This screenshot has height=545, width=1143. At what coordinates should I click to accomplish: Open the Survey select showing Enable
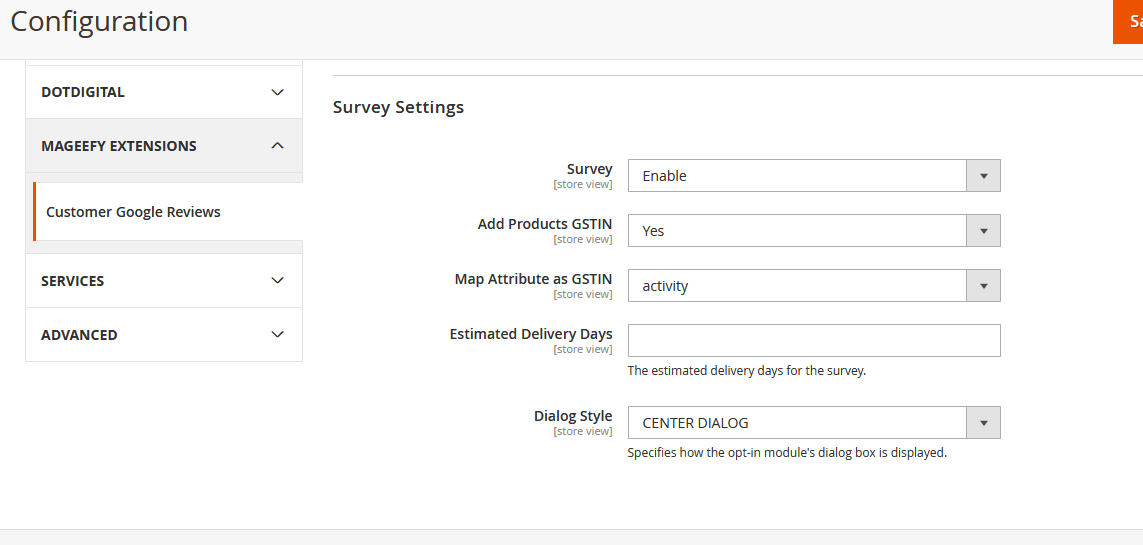pyautogui.click(x=797, y=176)
